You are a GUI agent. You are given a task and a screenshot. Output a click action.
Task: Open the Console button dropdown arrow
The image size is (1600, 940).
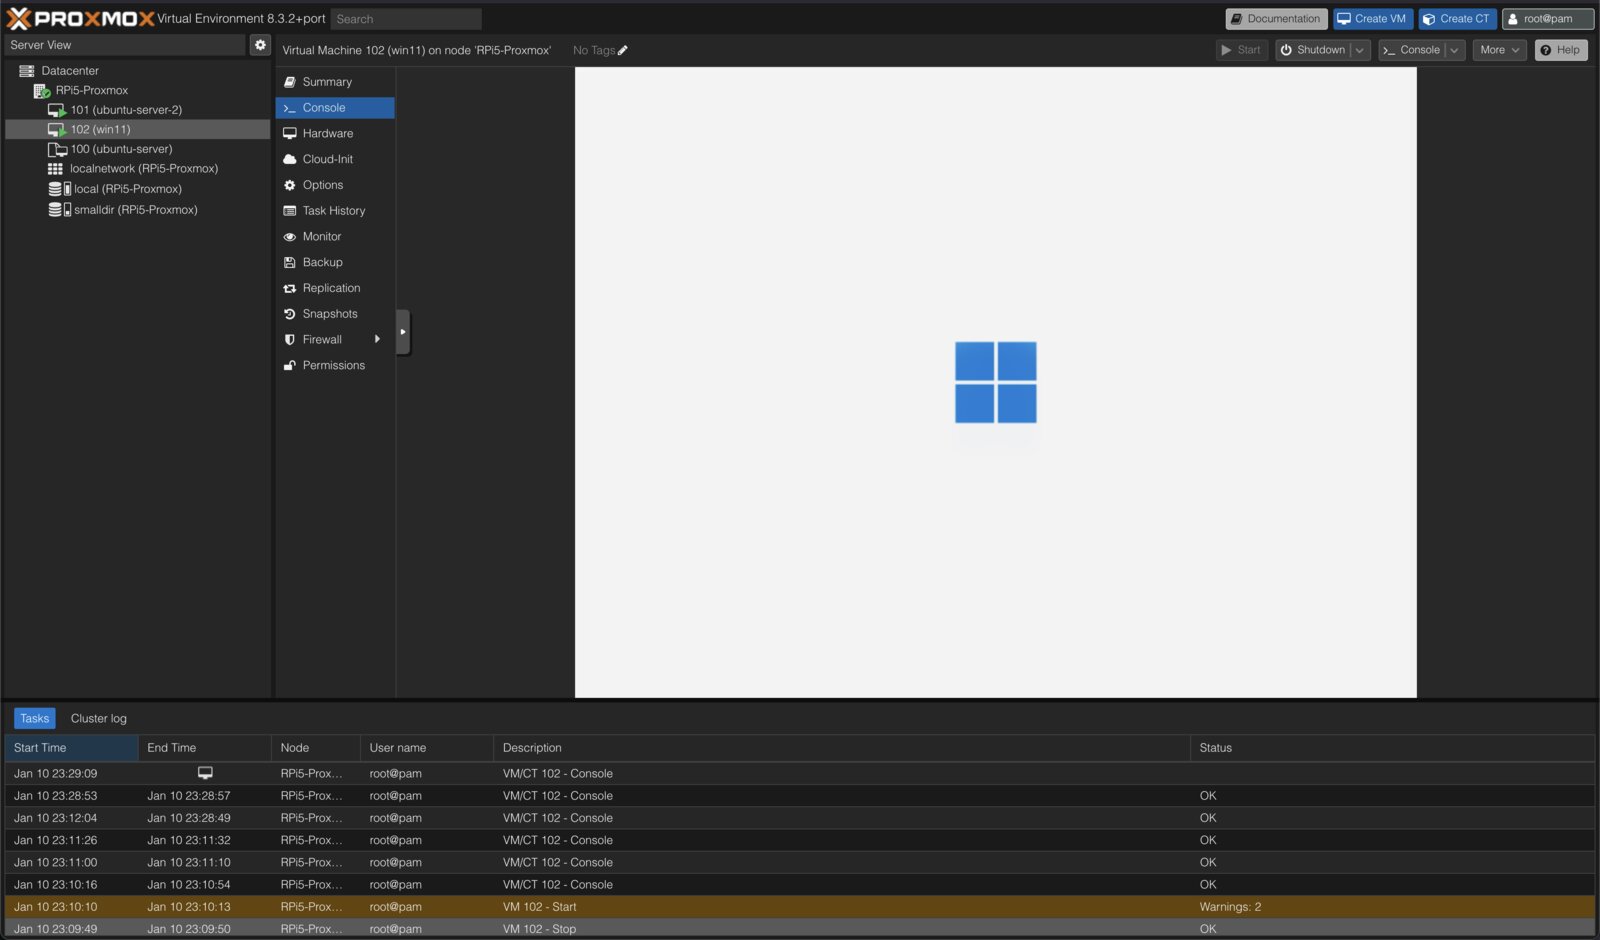tap(1455, 50)
